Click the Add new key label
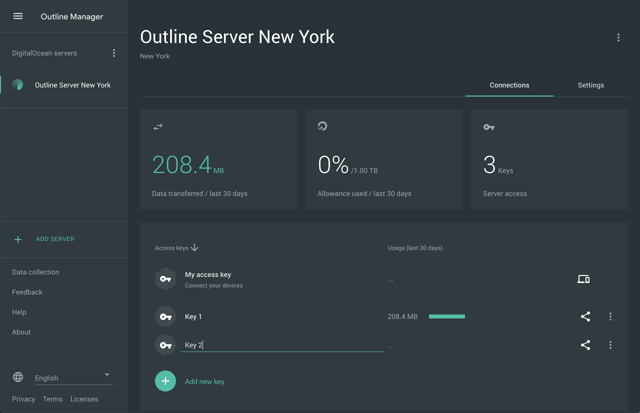The width and height of the screenshot is (640, 413). click(205, 382)
